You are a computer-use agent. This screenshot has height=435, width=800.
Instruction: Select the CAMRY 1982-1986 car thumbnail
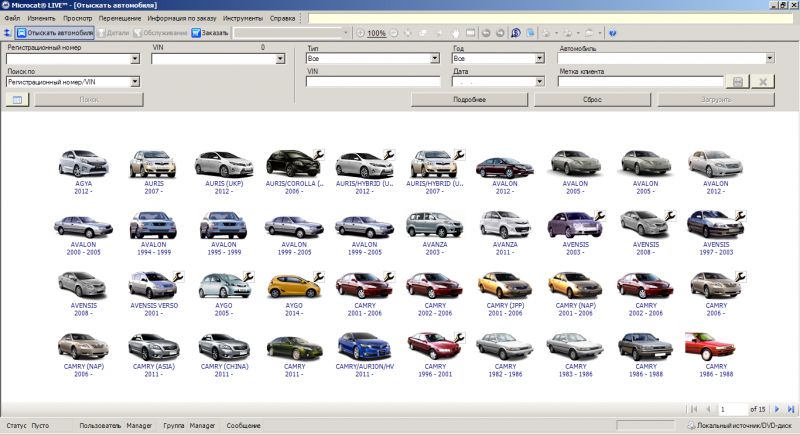(x=505, y=346)
